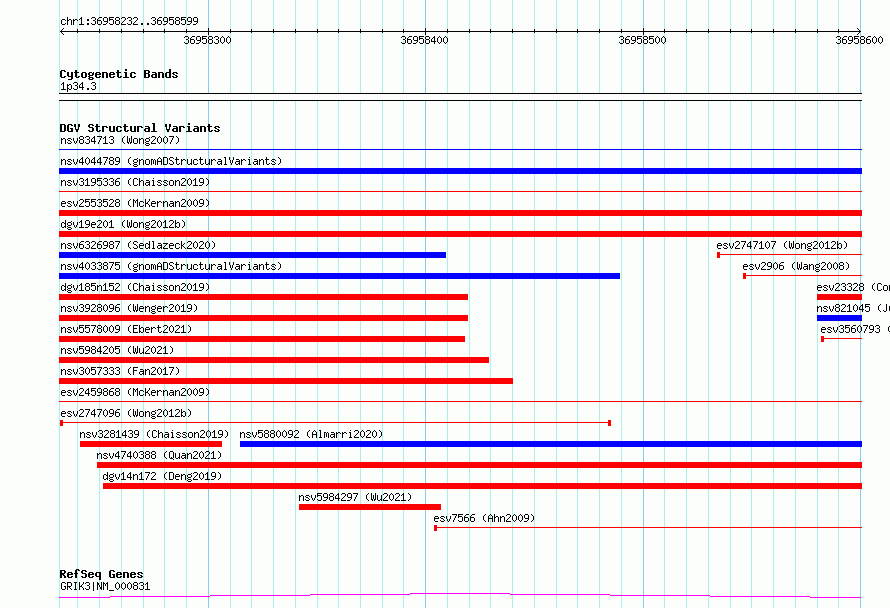The width and height of the screenshot is (890, 608).
Task: Select the red bar under nsv5984297
Action: point(370,507)
